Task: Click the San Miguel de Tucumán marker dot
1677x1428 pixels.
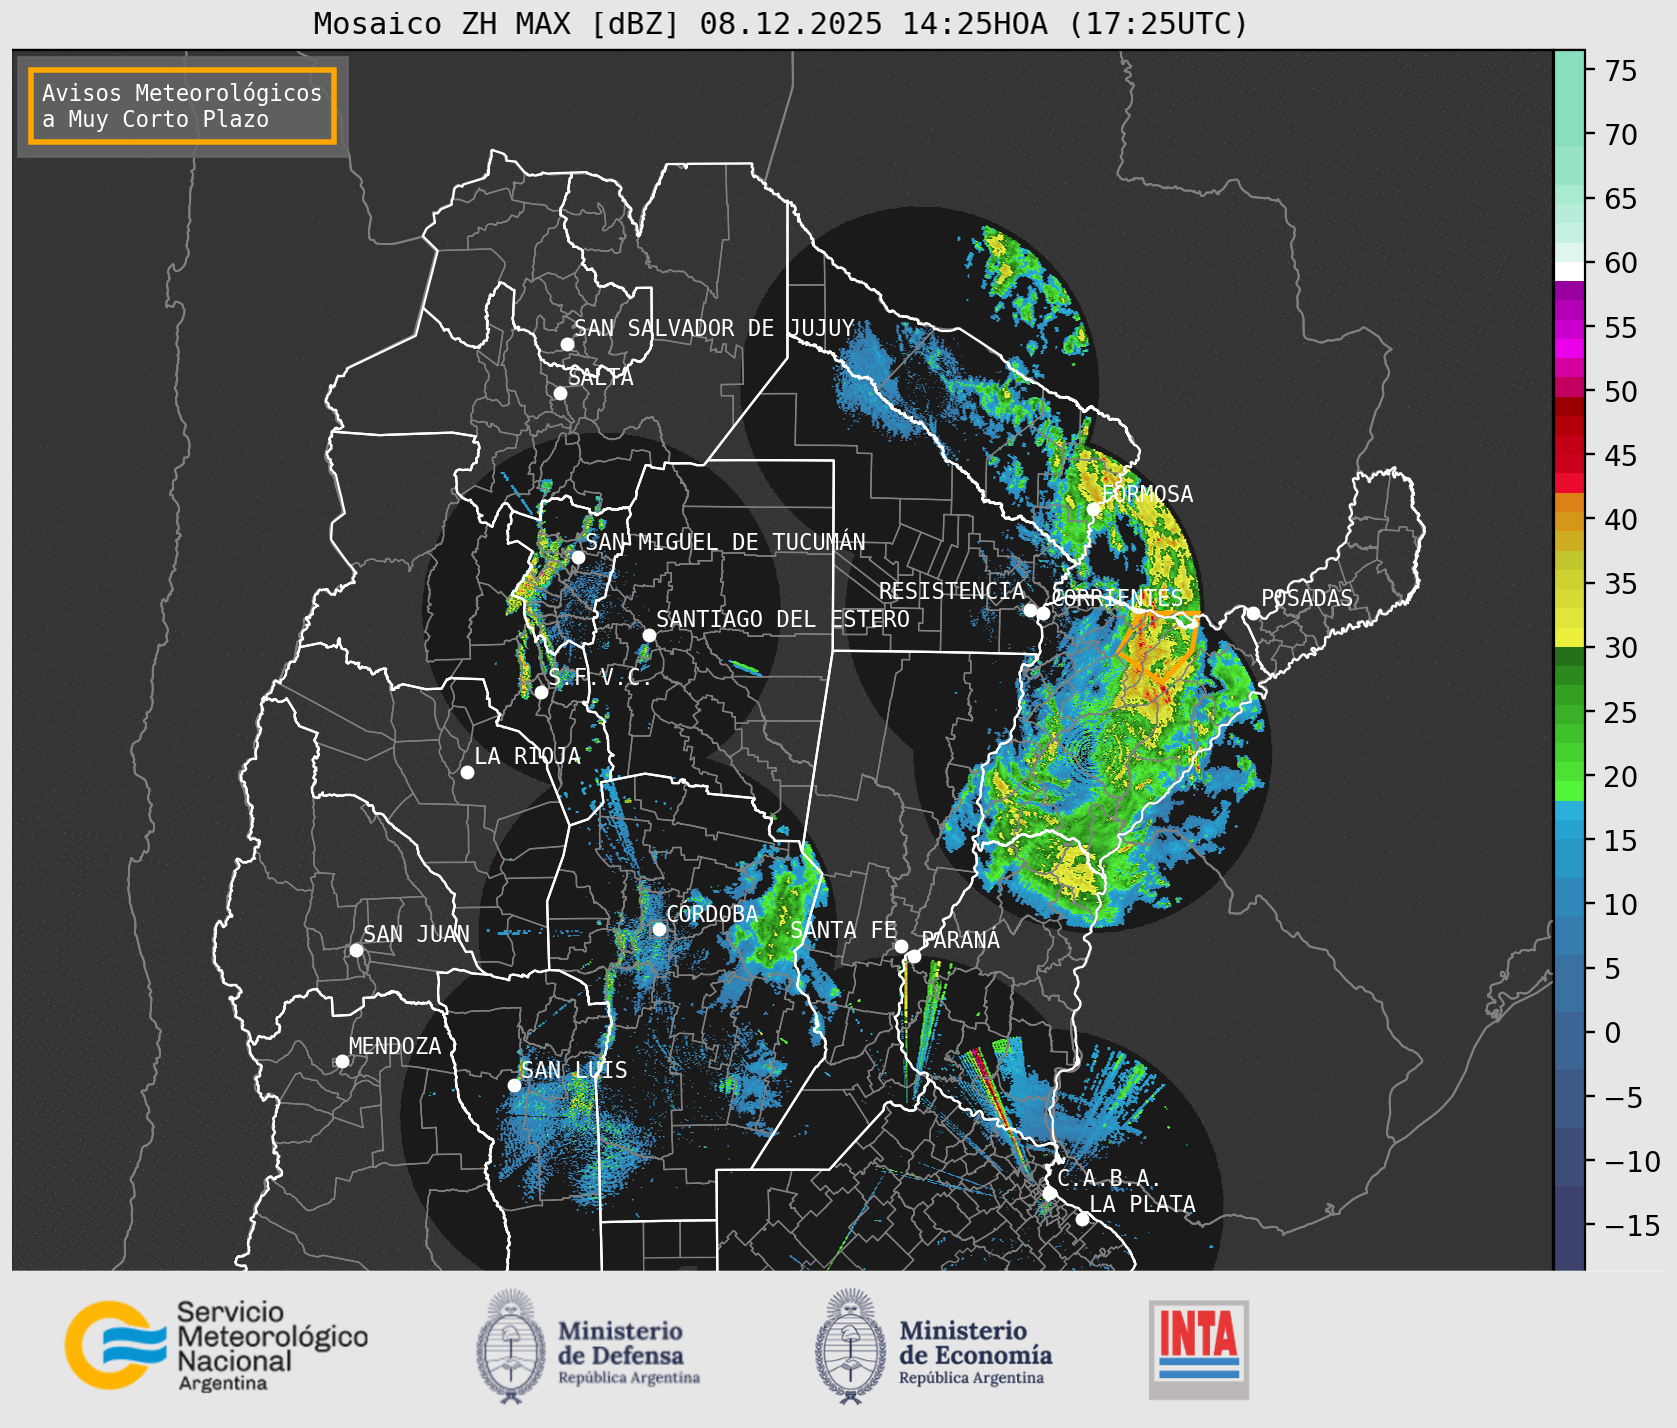Action: pos(578,557)
